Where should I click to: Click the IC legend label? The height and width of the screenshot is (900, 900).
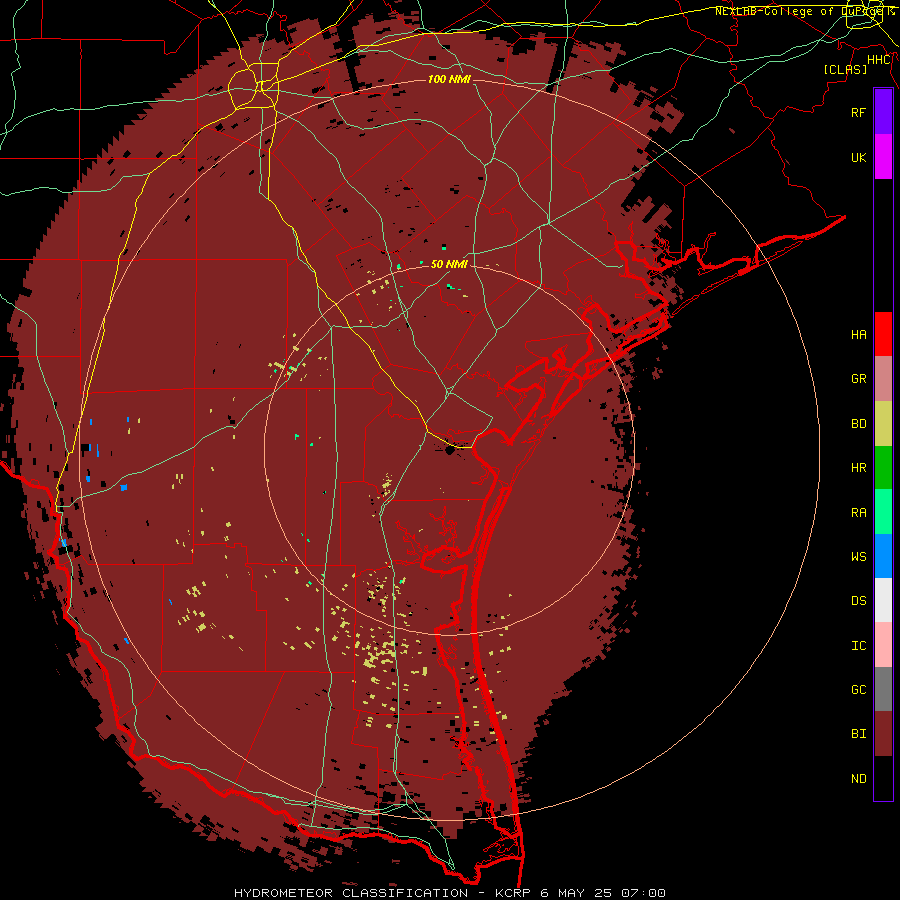pos(859,646)
